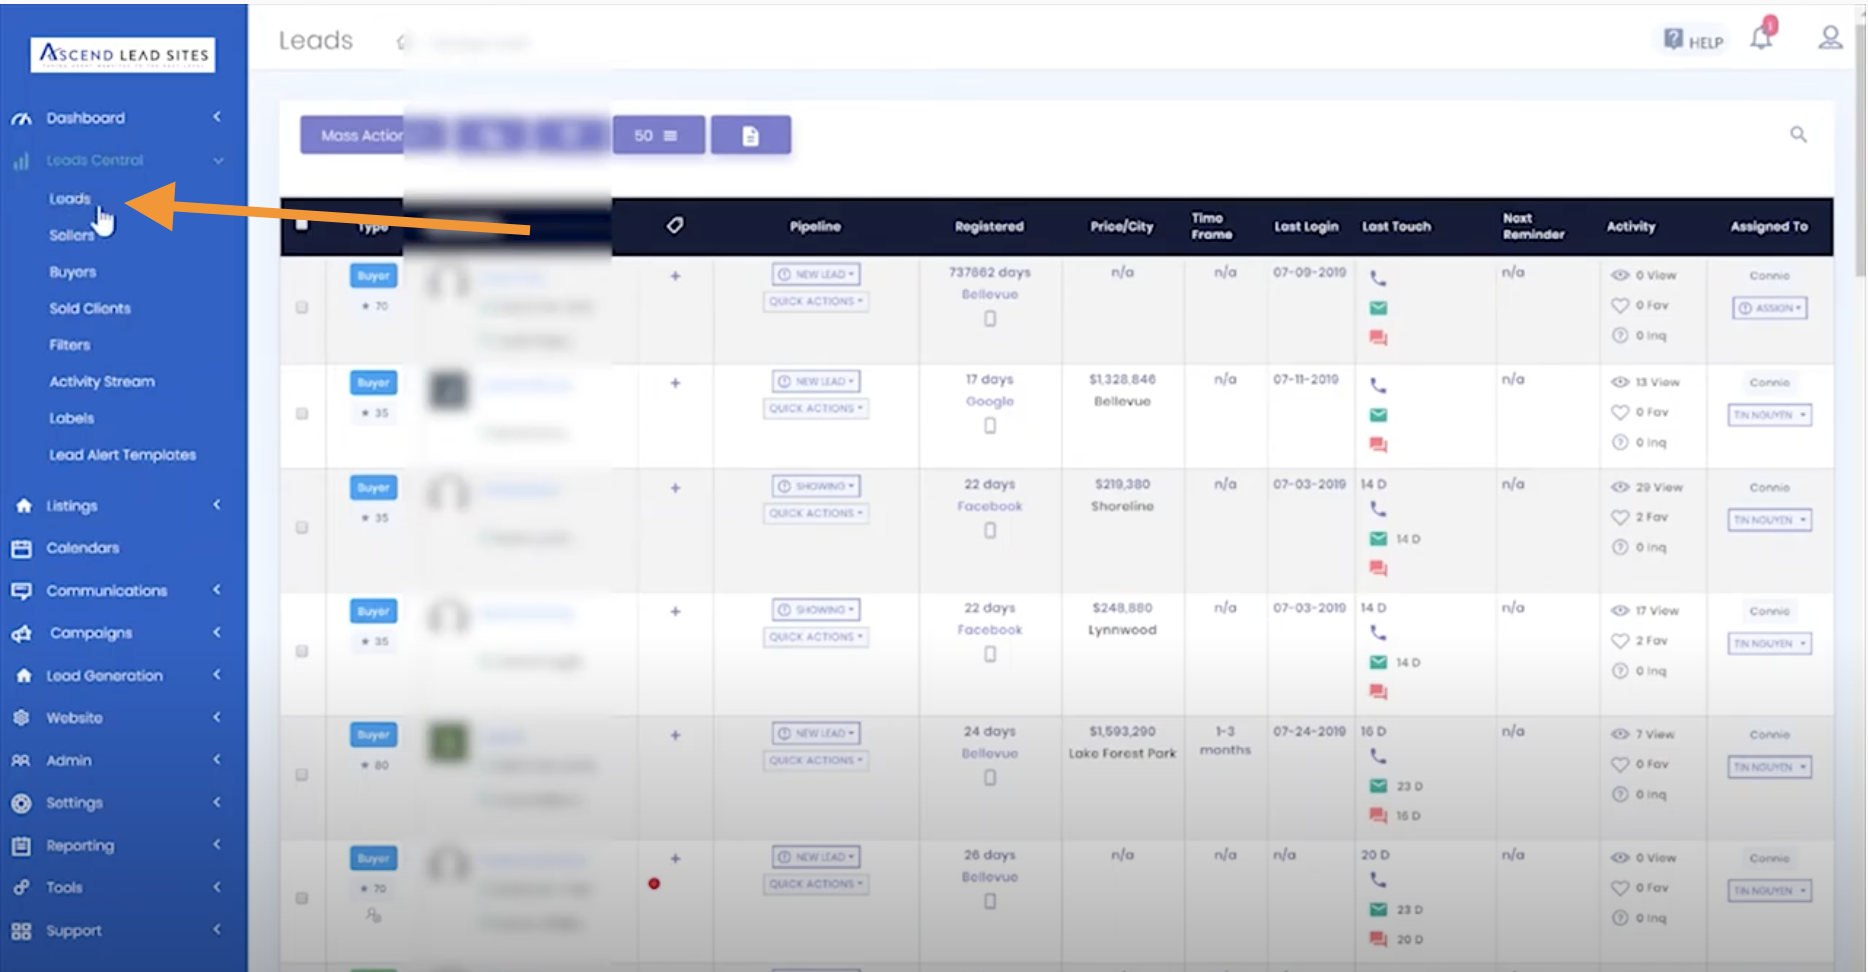Toggle views eye icon in 17 days row

pyautogui.click(x=1620, y=382)
